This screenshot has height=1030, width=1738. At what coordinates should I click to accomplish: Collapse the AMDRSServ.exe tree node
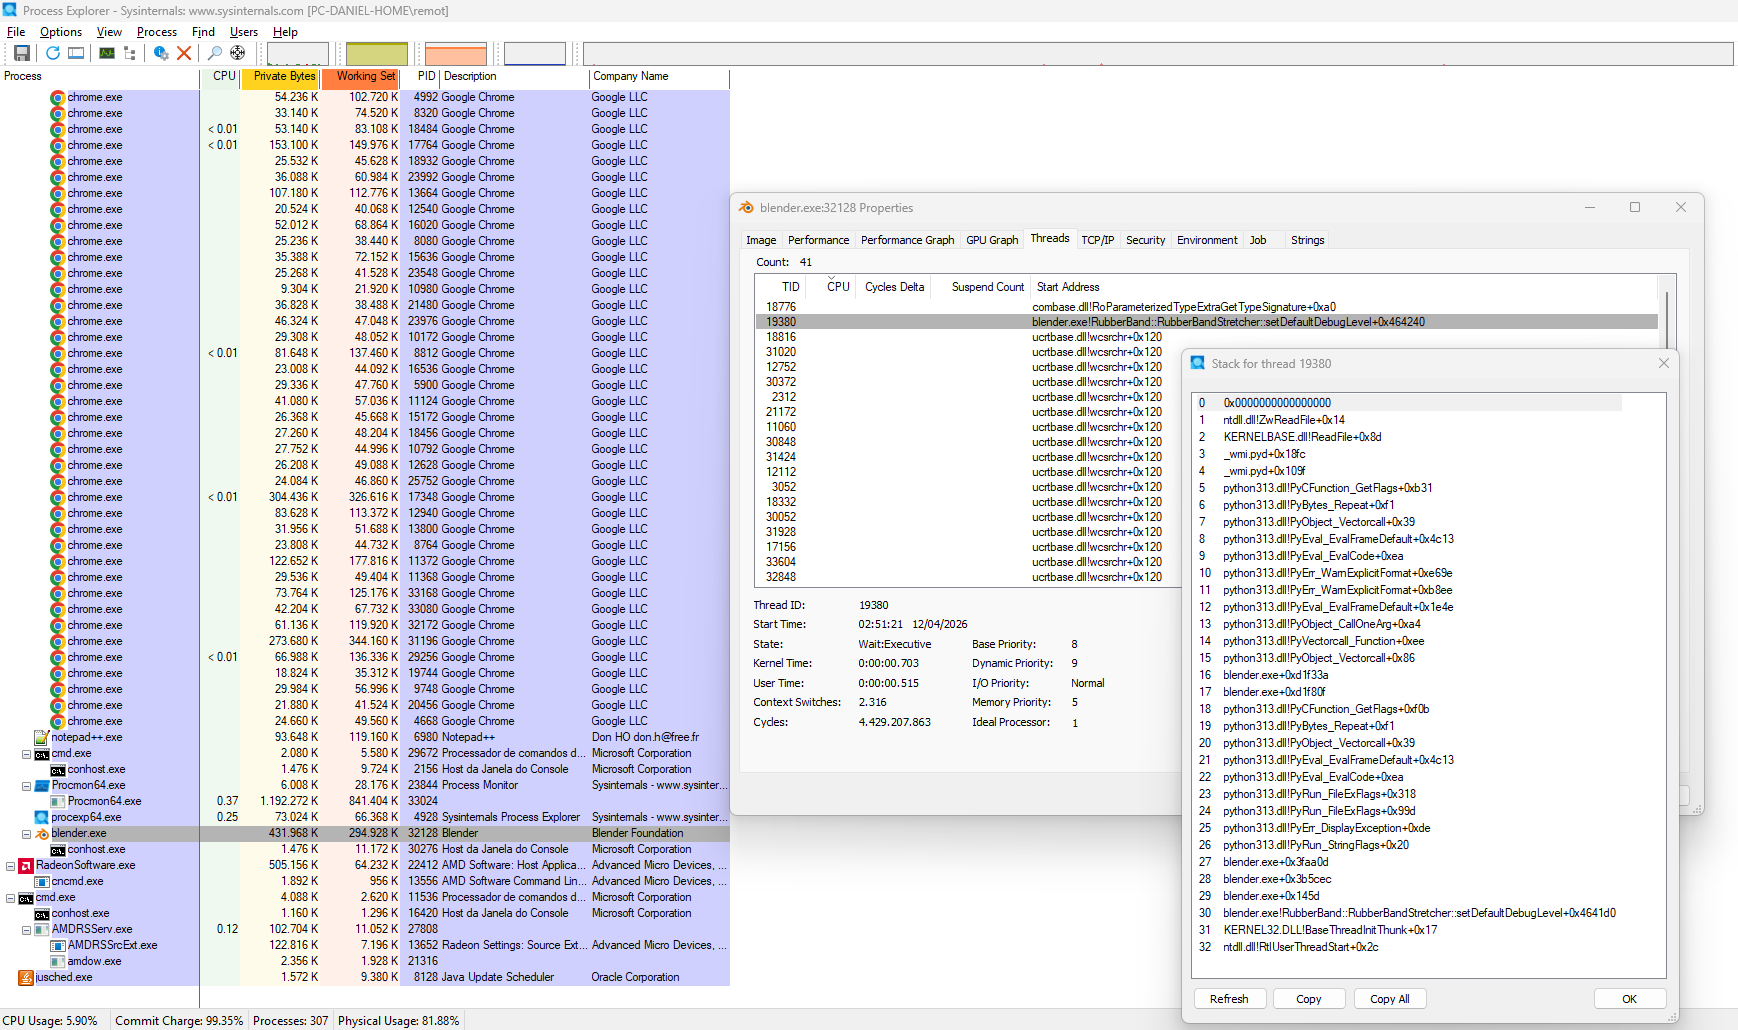[x=27, y=929]
